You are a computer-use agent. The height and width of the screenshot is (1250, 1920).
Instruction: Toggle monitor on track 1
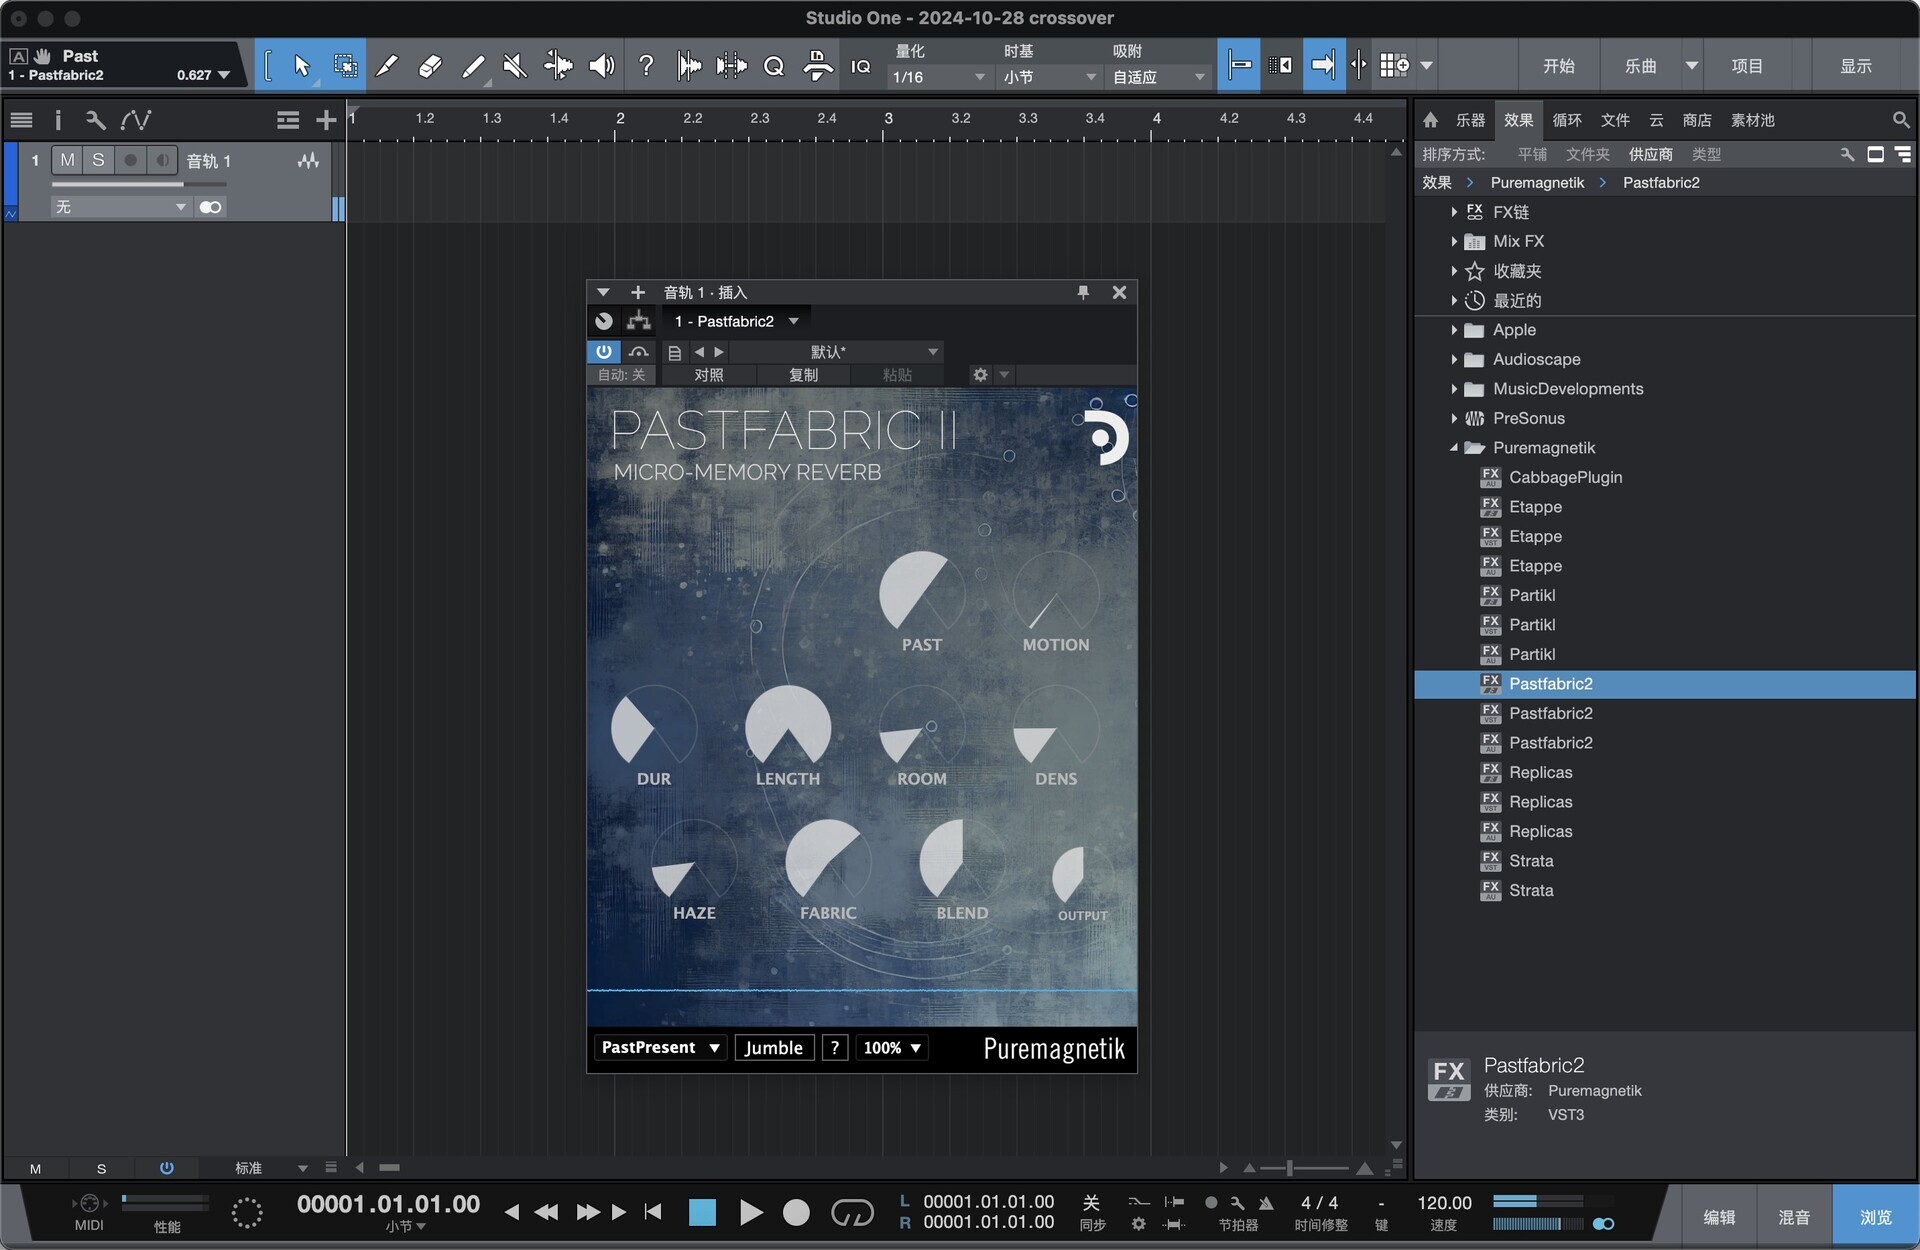[162, 160]
